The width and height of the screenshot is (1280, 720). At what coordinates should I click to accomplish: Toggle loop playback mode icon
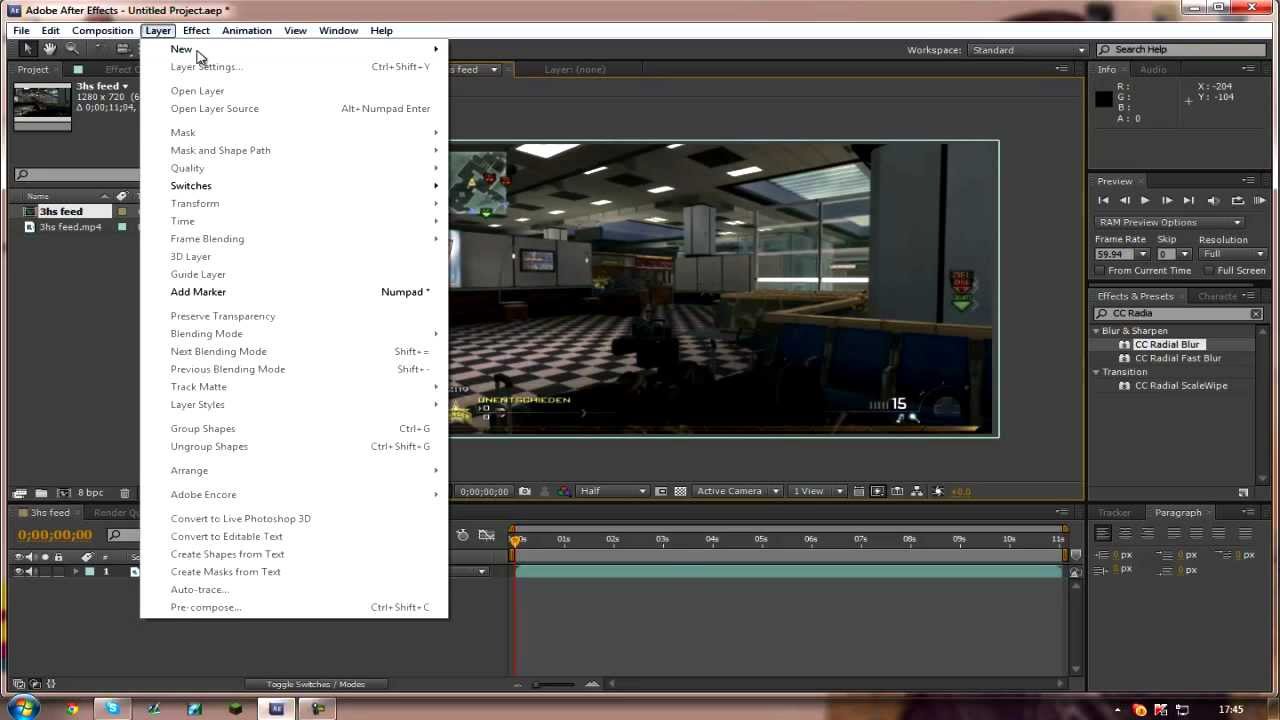[x=1237, y=200]
